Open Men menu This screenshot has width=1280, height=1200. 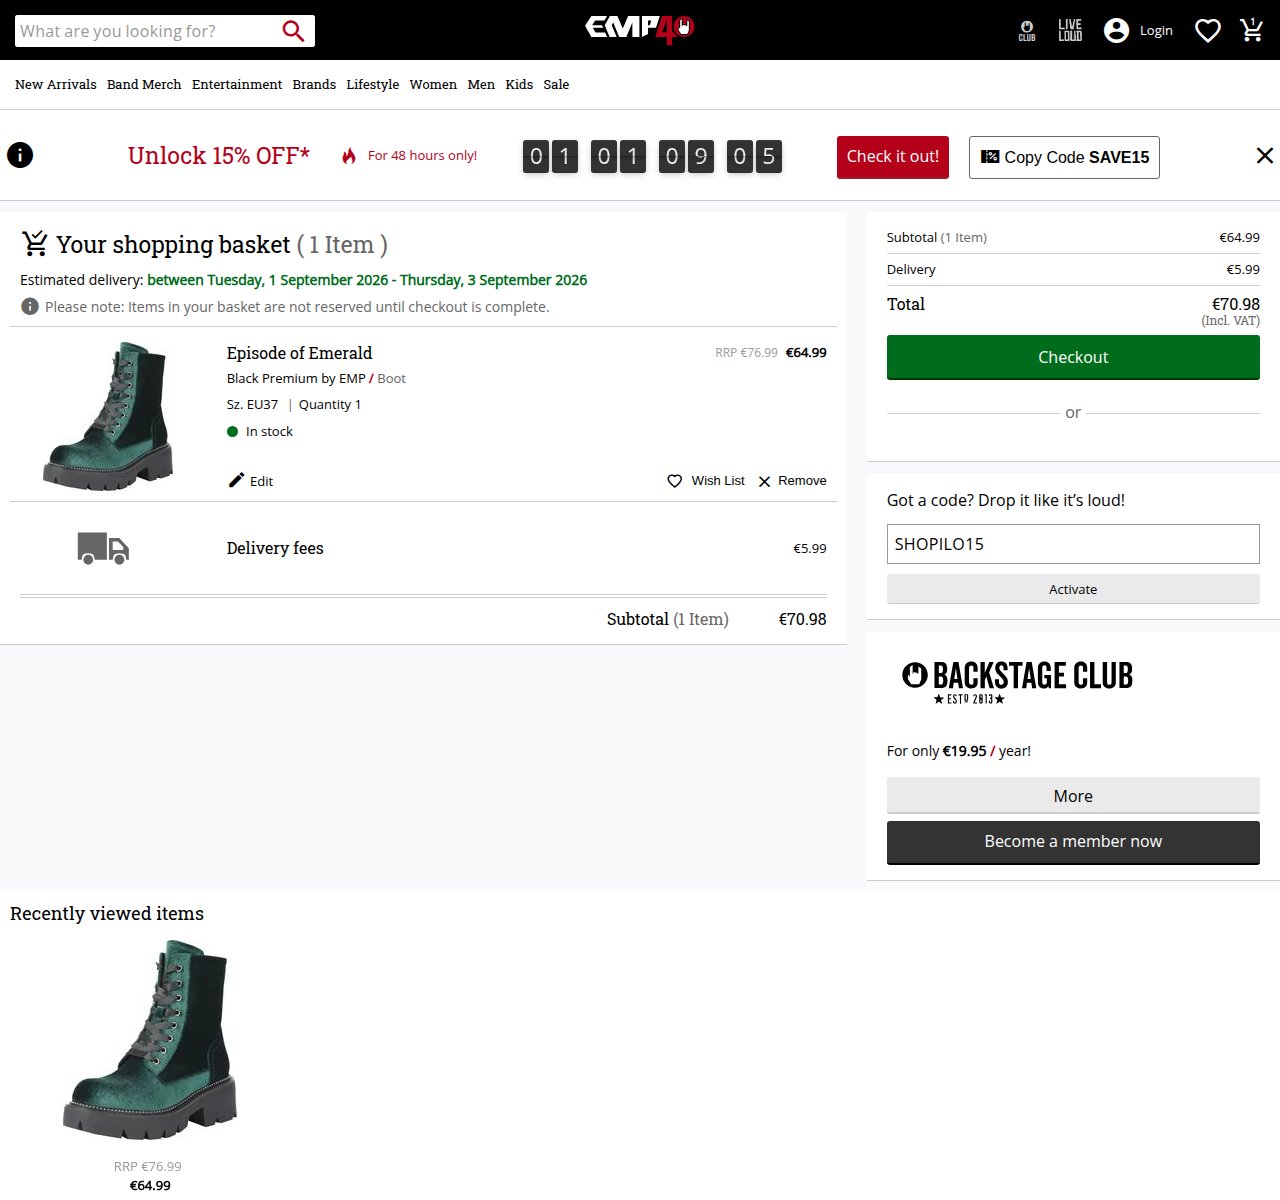(x=481, y=85)
